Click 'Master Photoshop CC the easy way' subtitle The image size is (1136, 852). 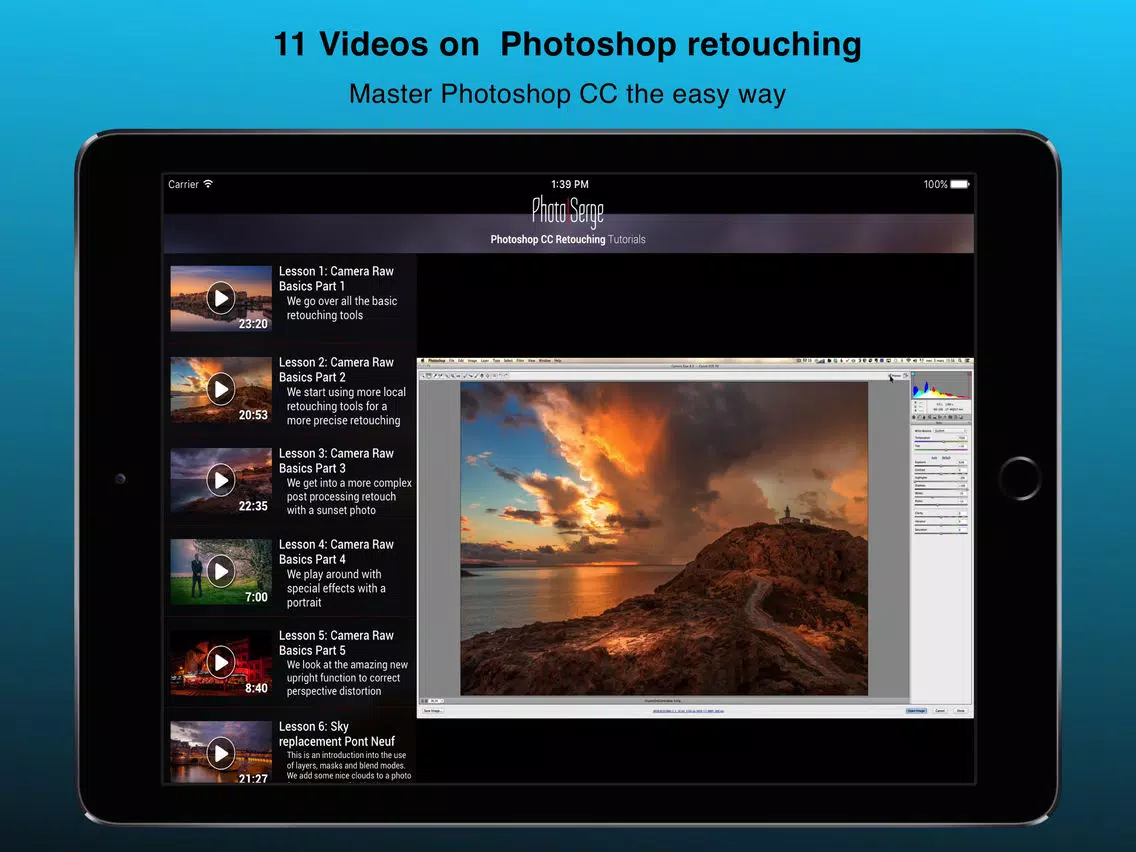(567, 94)
